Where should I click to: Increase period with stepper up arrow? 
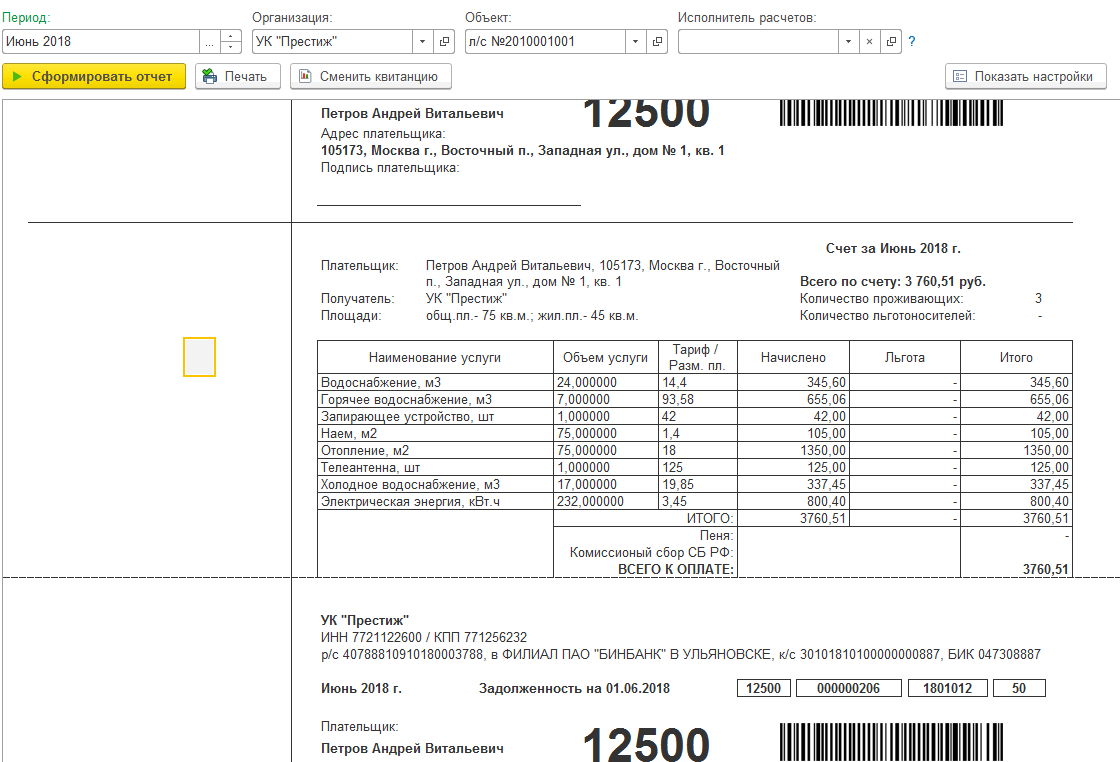click(x=231, y=36)
